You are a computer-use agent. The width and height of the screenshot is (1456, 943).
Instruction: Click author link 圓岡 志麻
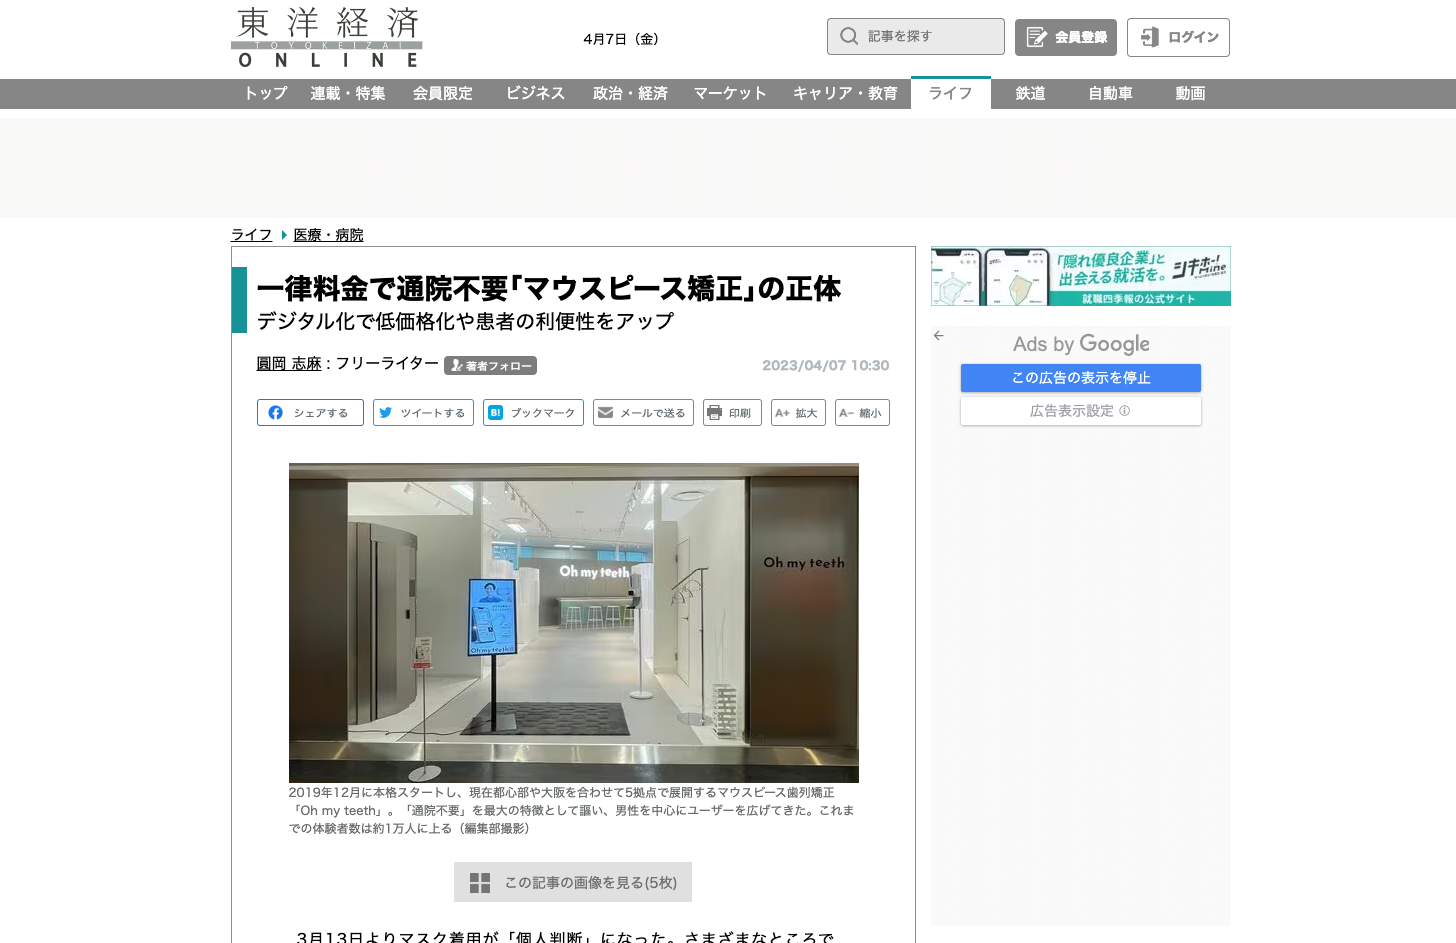click(289, 364)
